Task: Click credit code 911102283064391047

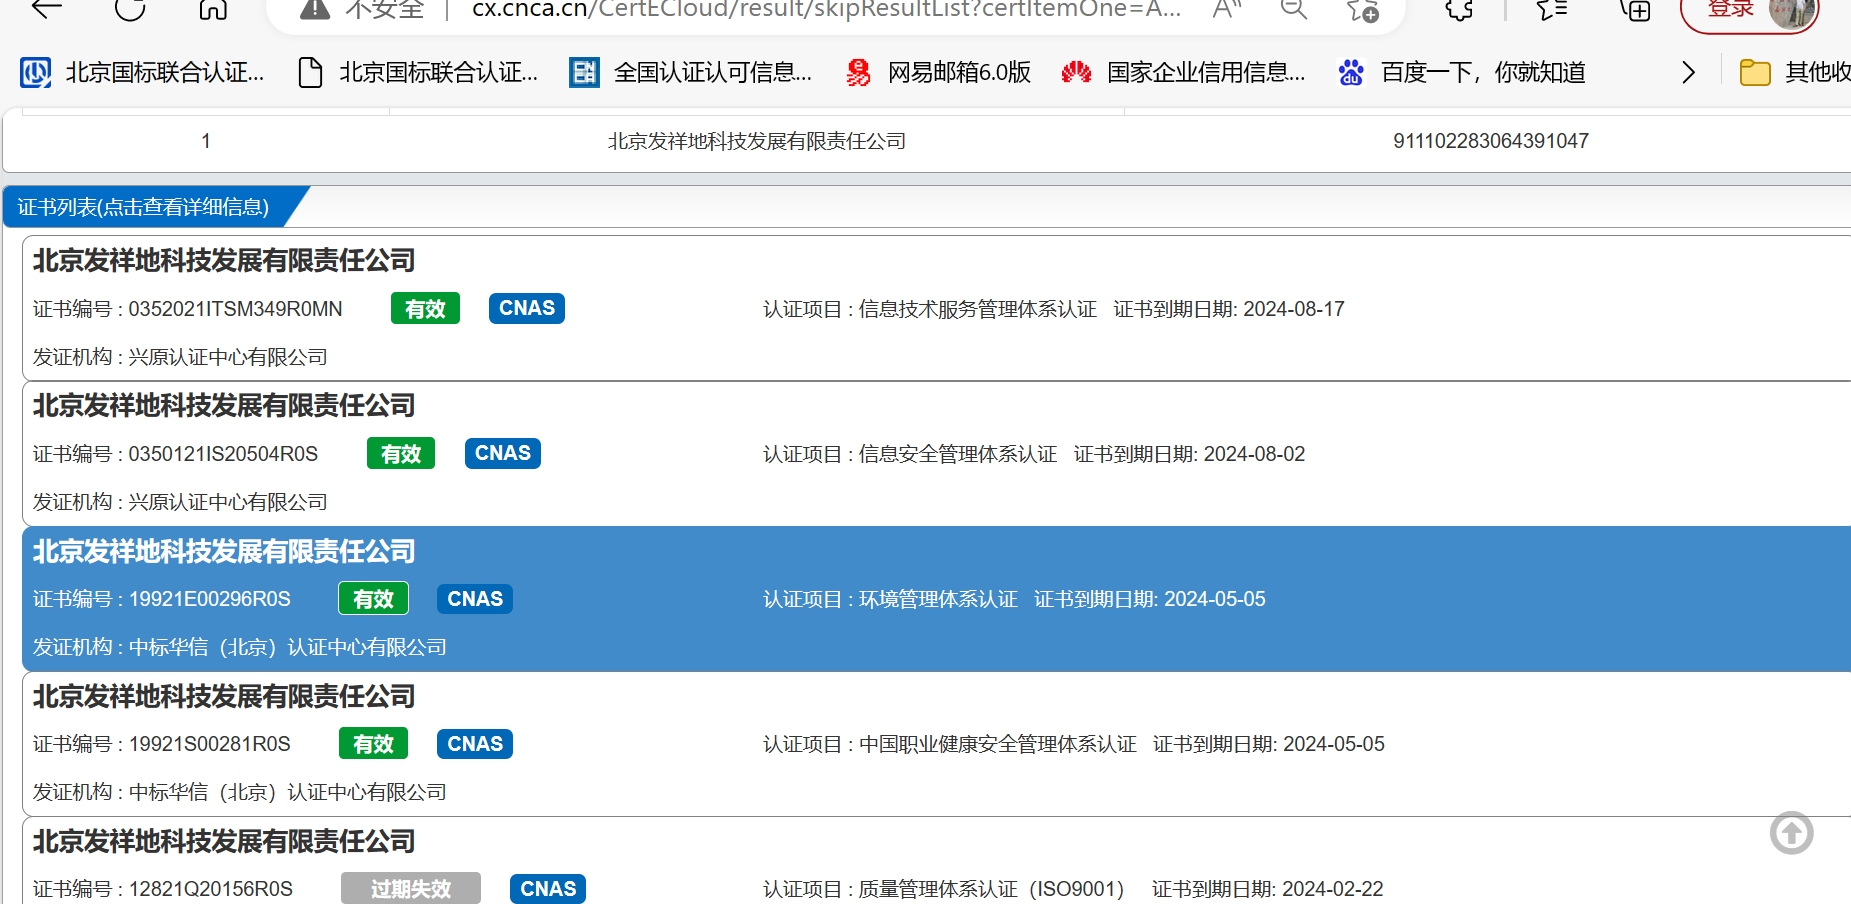Action: [1490, 141]
